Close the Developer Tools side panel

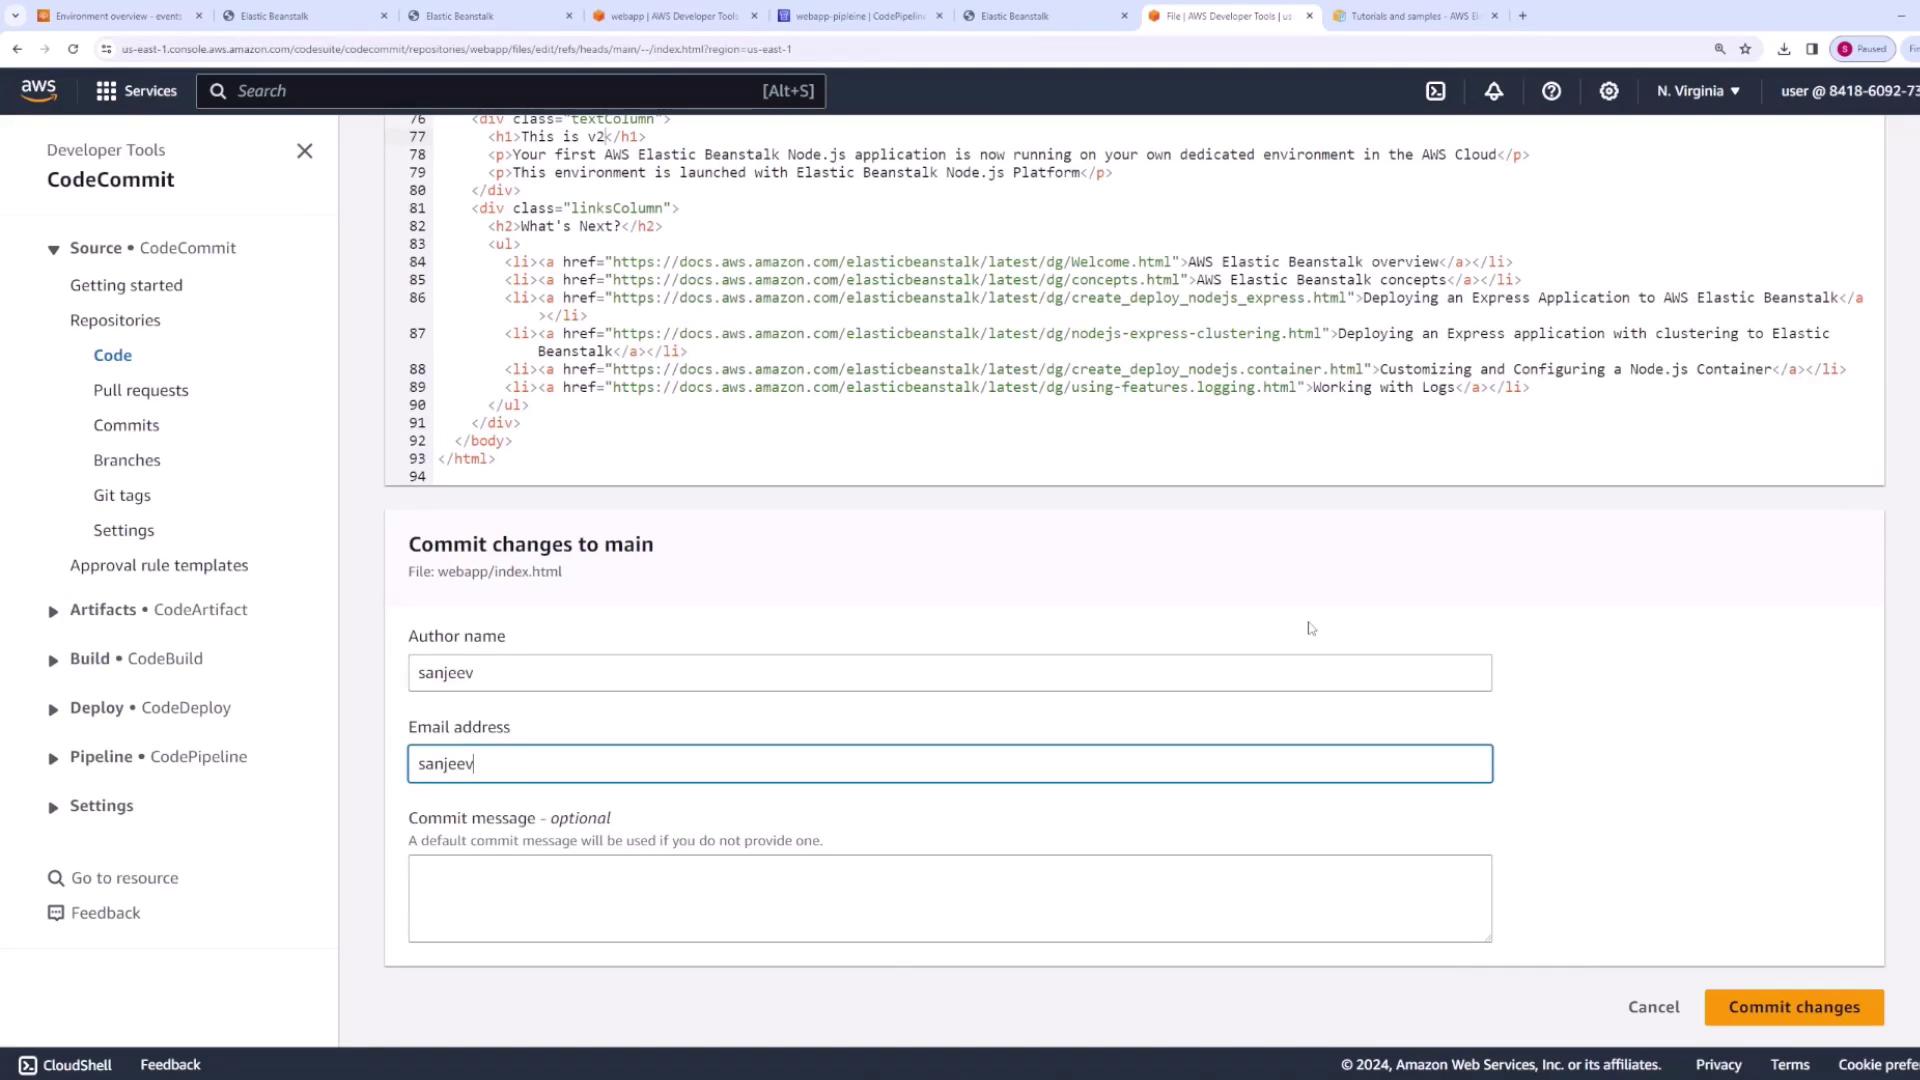[x=305, y=151]
